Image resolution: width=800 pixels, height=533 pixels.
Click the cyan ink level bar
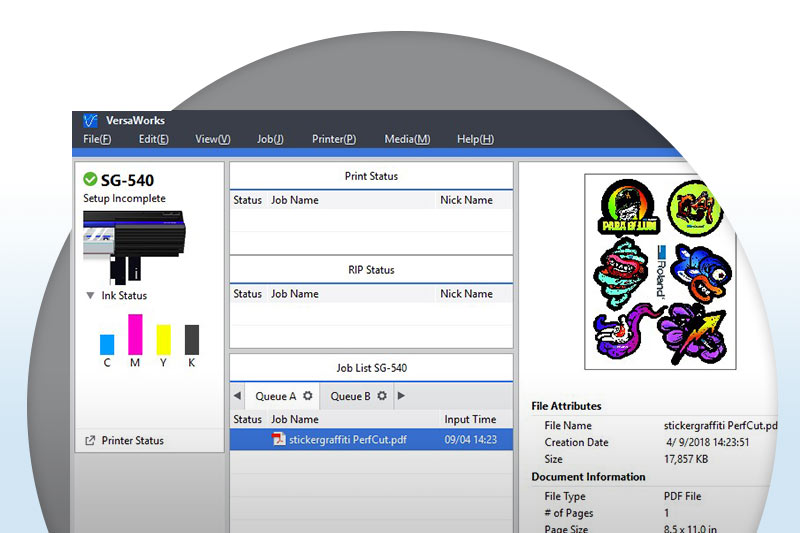pyautogui.click(x=107, y=344)
